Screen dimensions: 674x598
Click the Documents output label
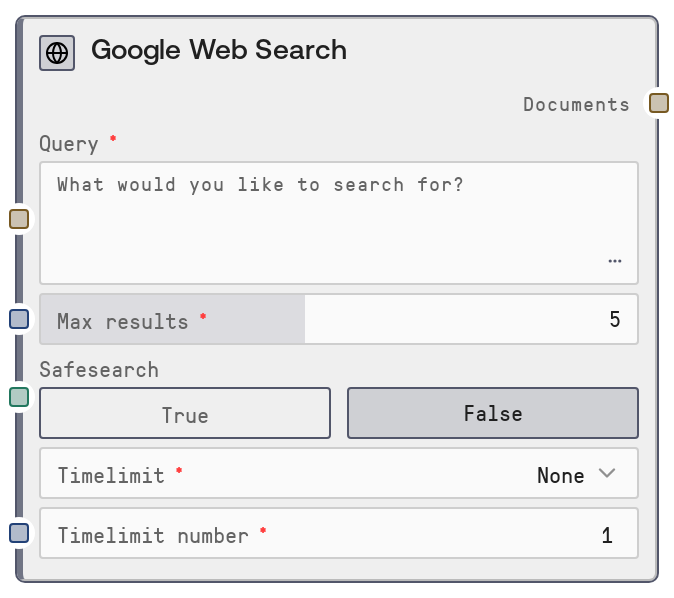coord(576,104)
